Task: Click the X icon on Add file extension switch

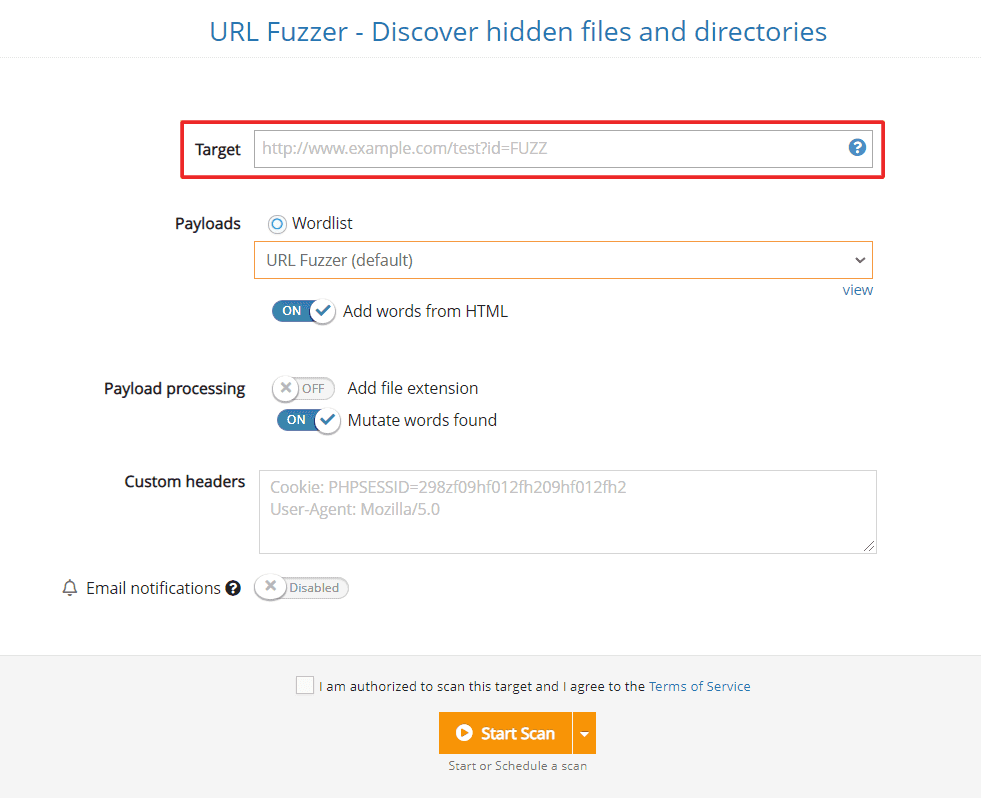Action: coord(285,389)
